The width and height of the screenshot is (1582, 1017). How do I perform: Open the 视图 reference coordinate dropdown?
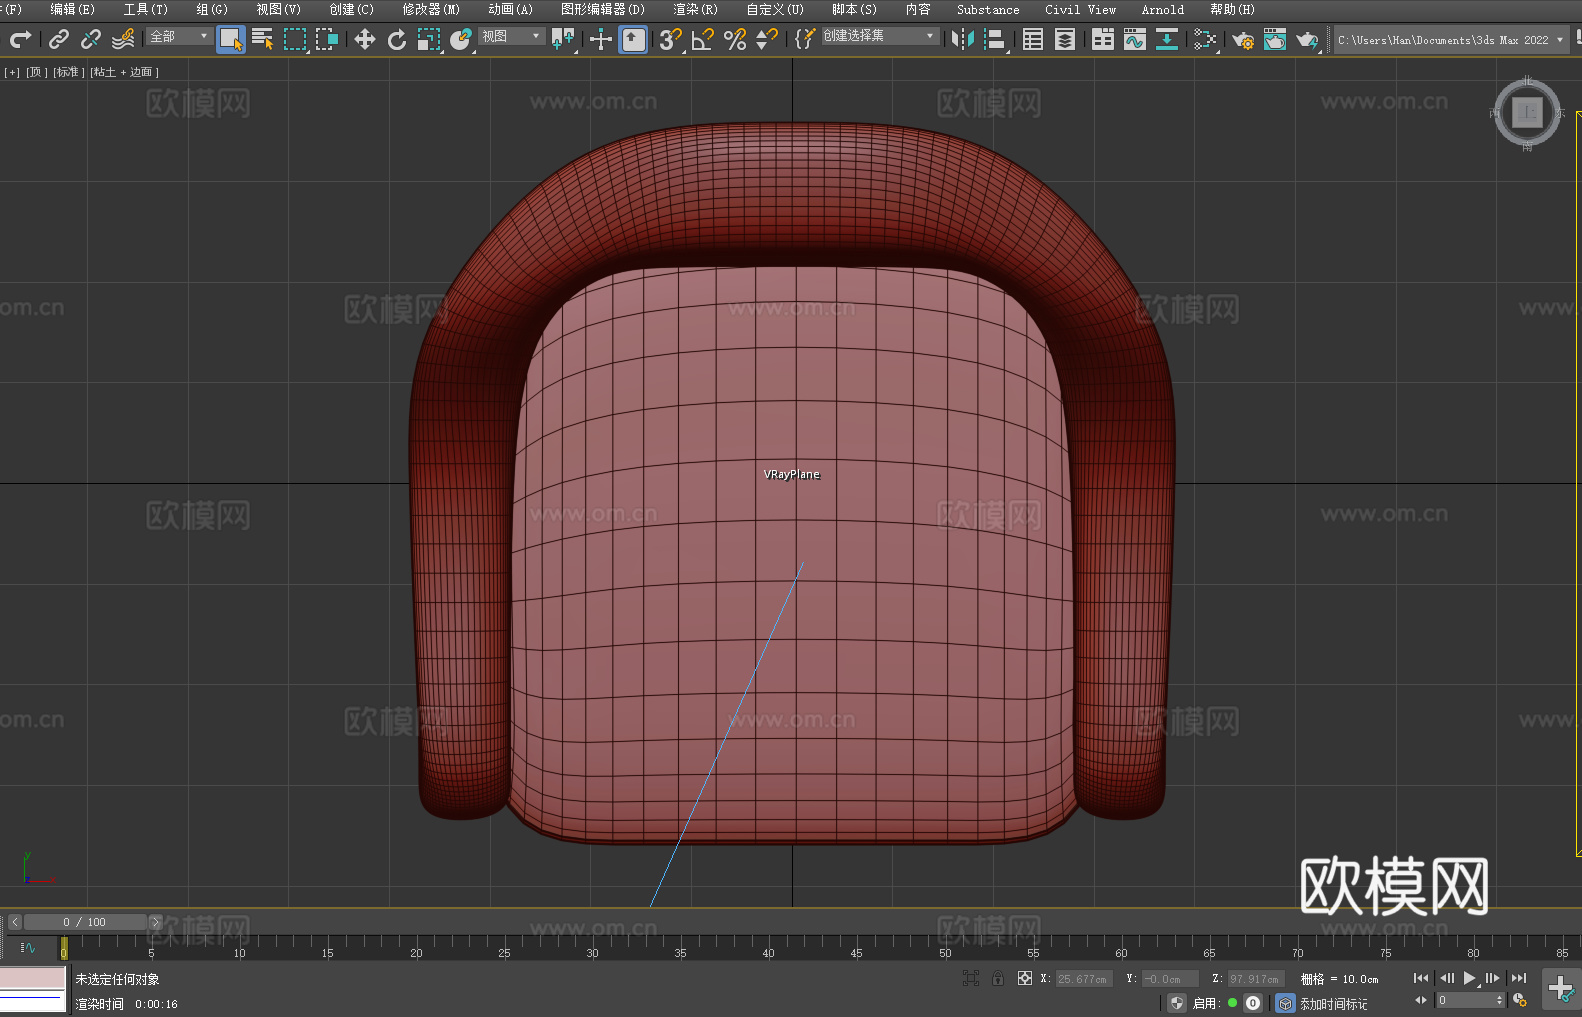pos(511,36)
